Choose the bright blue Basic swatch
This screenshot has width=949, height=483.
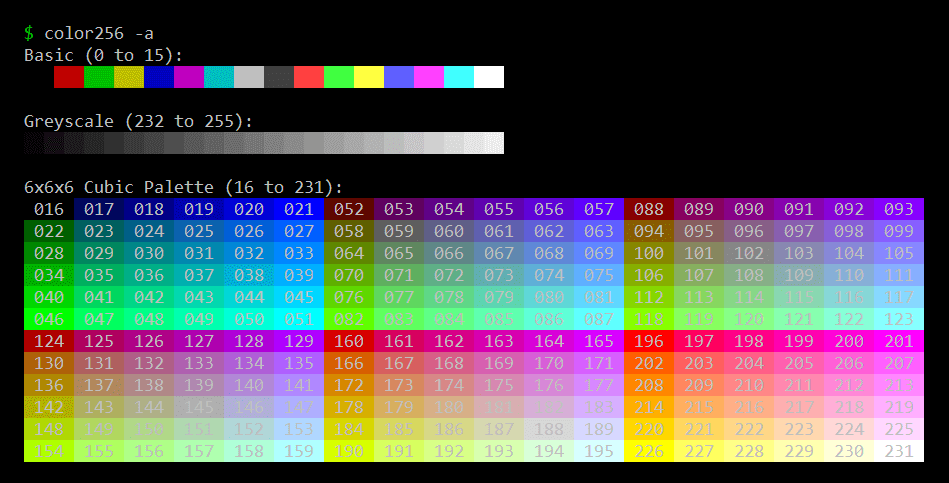point(399,77)
